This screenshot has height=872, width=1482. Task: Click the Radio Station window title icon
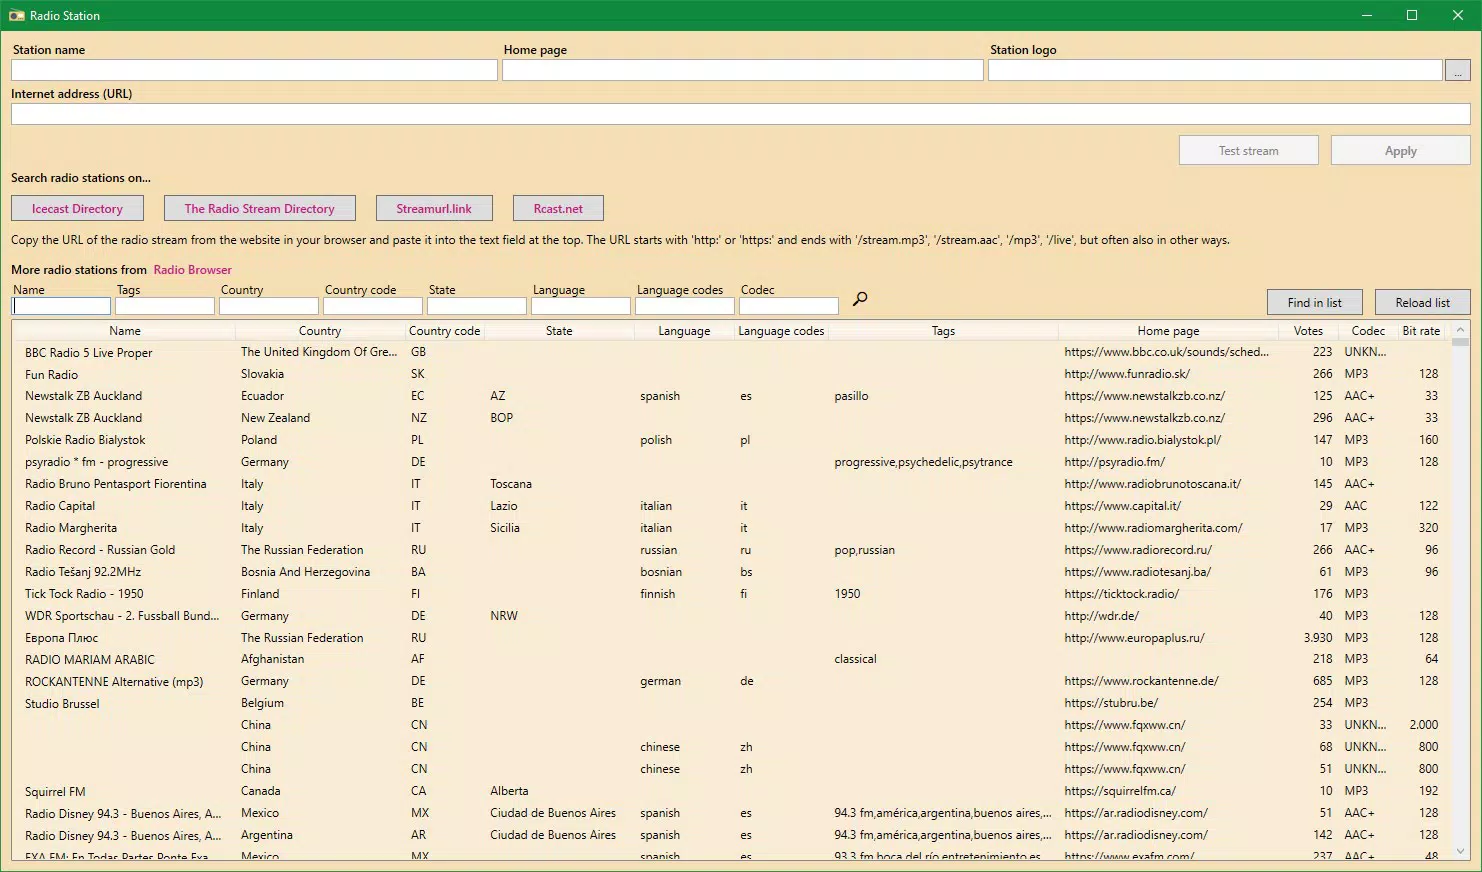[x=16, y=15]
